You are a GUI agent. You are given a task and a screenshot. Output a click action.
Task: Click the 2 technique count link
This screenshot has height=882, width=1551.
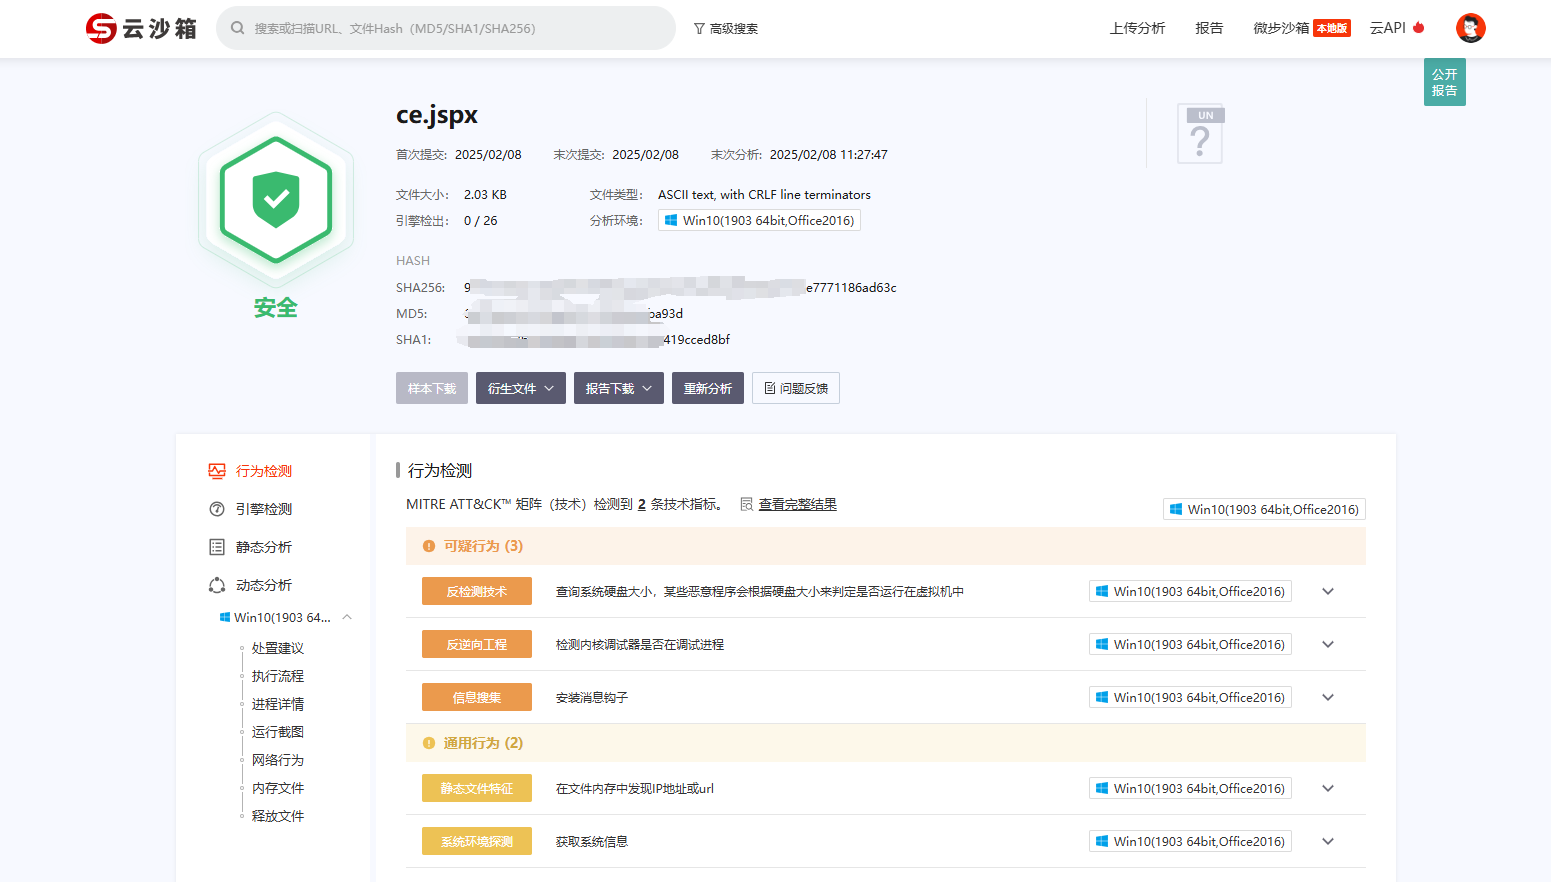[x=642, y=504]
